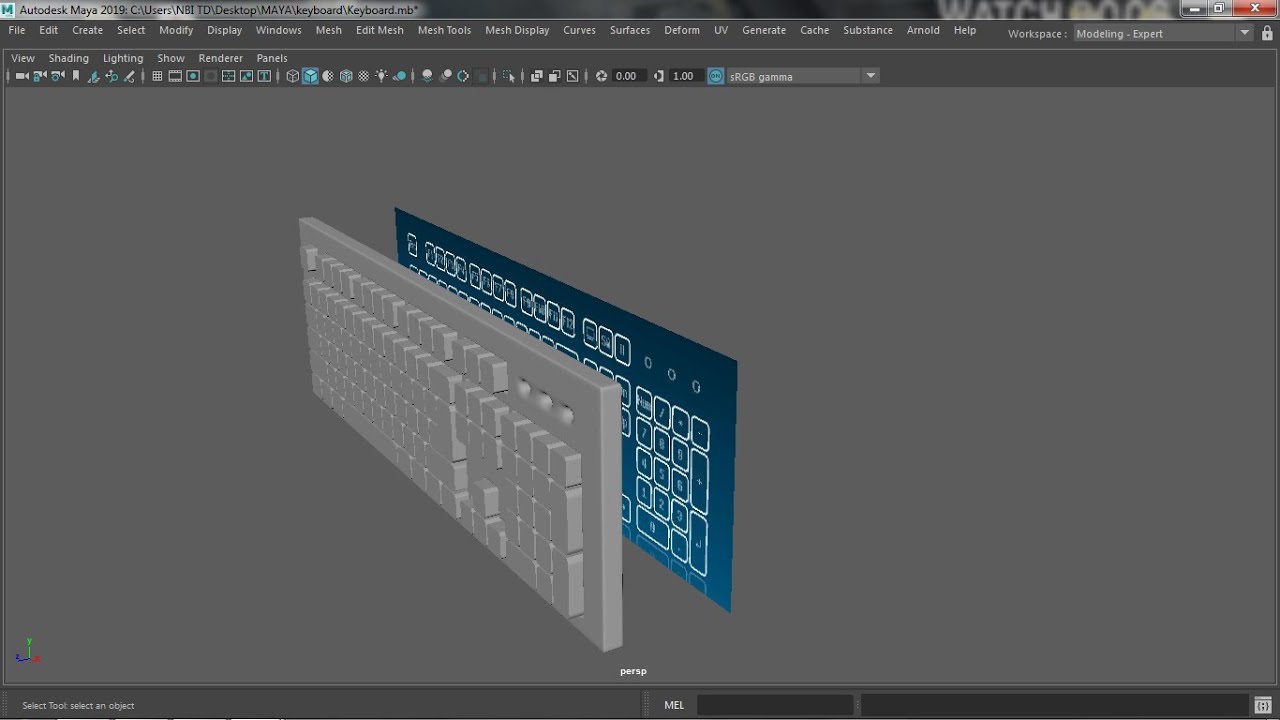The height and width of the screenshot is (720, 1280).
Task: Click the MEL command input field
Action: point(775,705)
